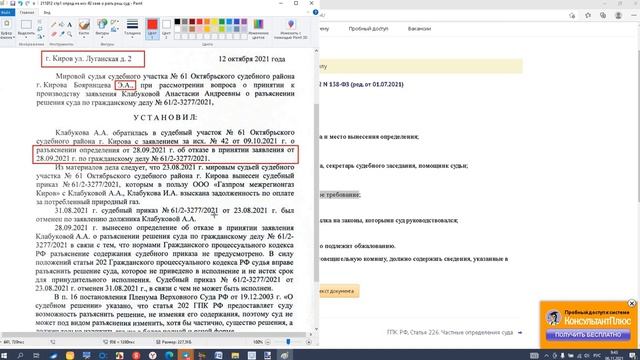Open the File (Файл) menu in Paint
Screen dimensions: 640x360
pyautogui.click(x=7, y=12)
